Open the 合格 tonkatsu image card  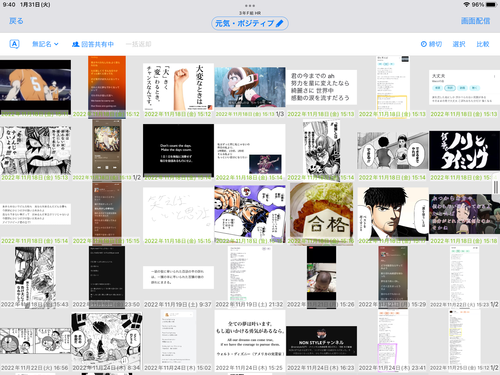pos(321,214)
